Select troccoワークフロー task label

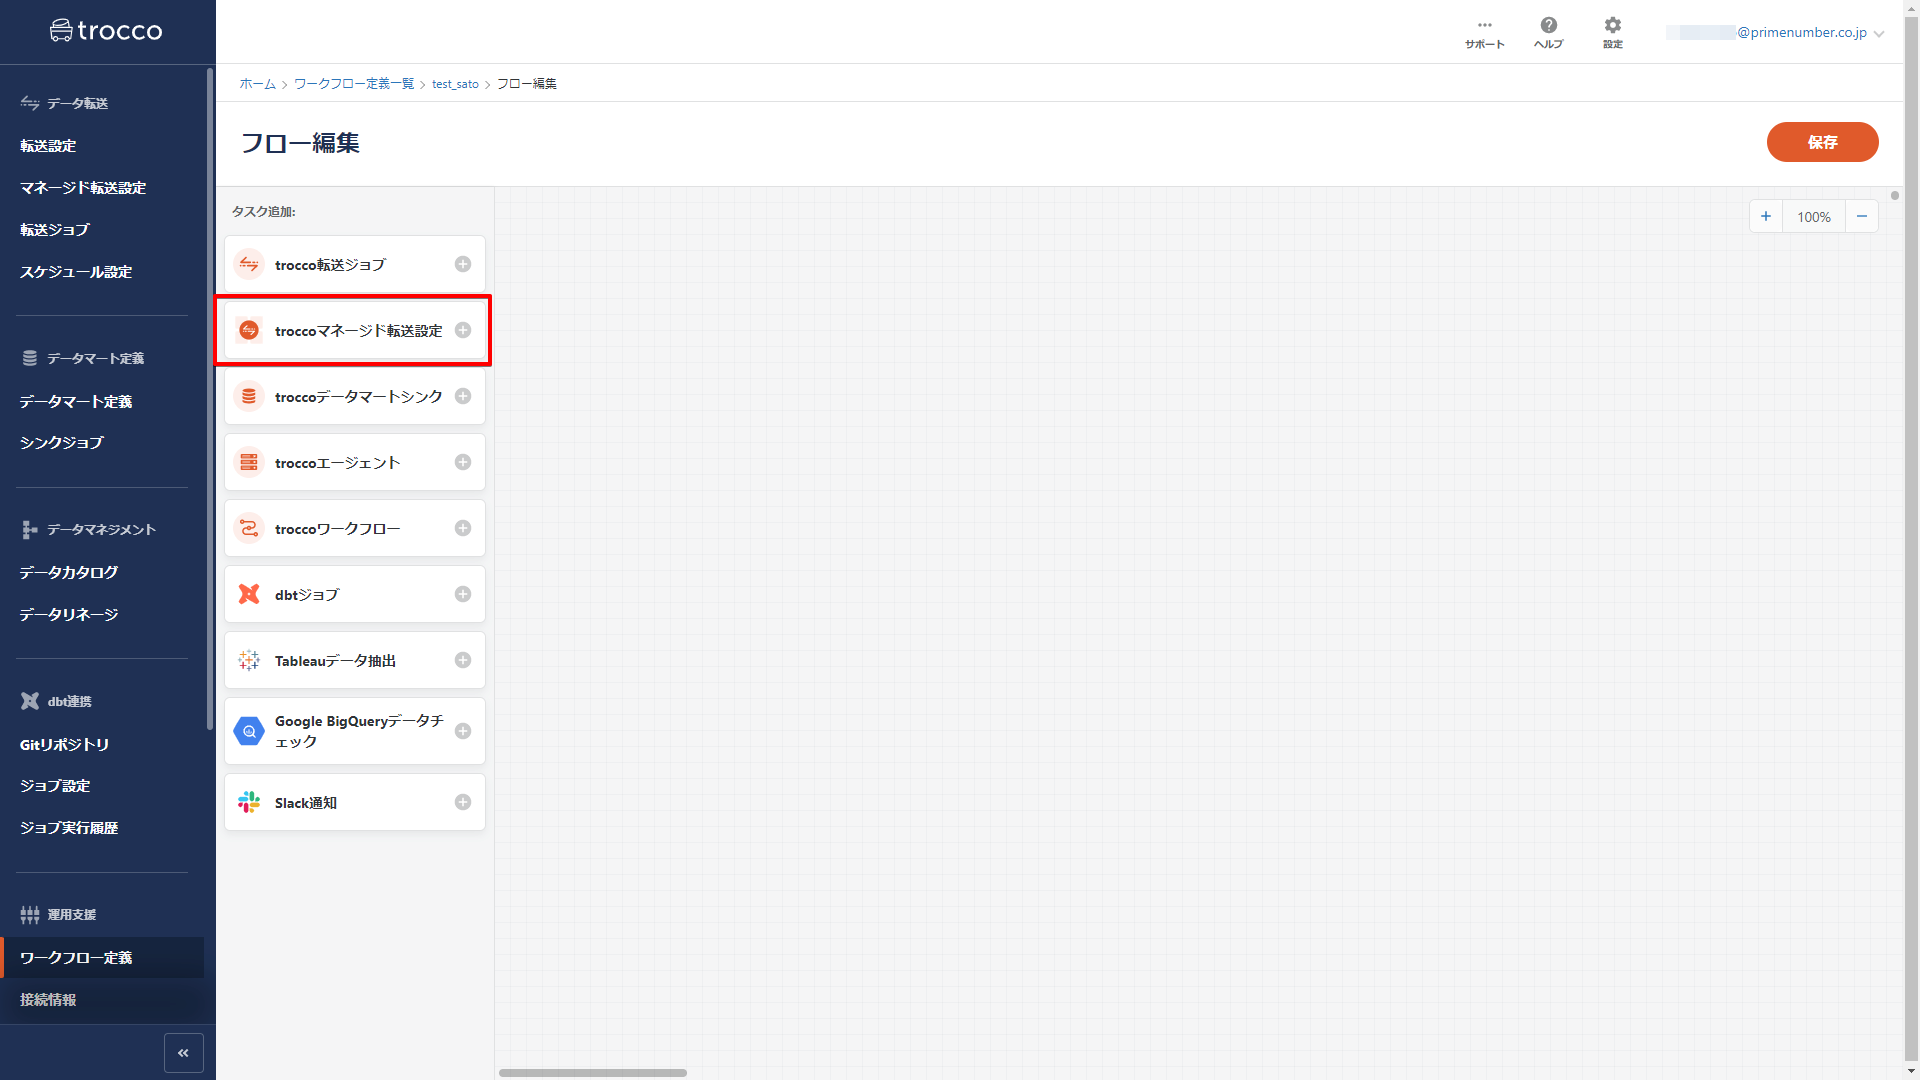337,529
